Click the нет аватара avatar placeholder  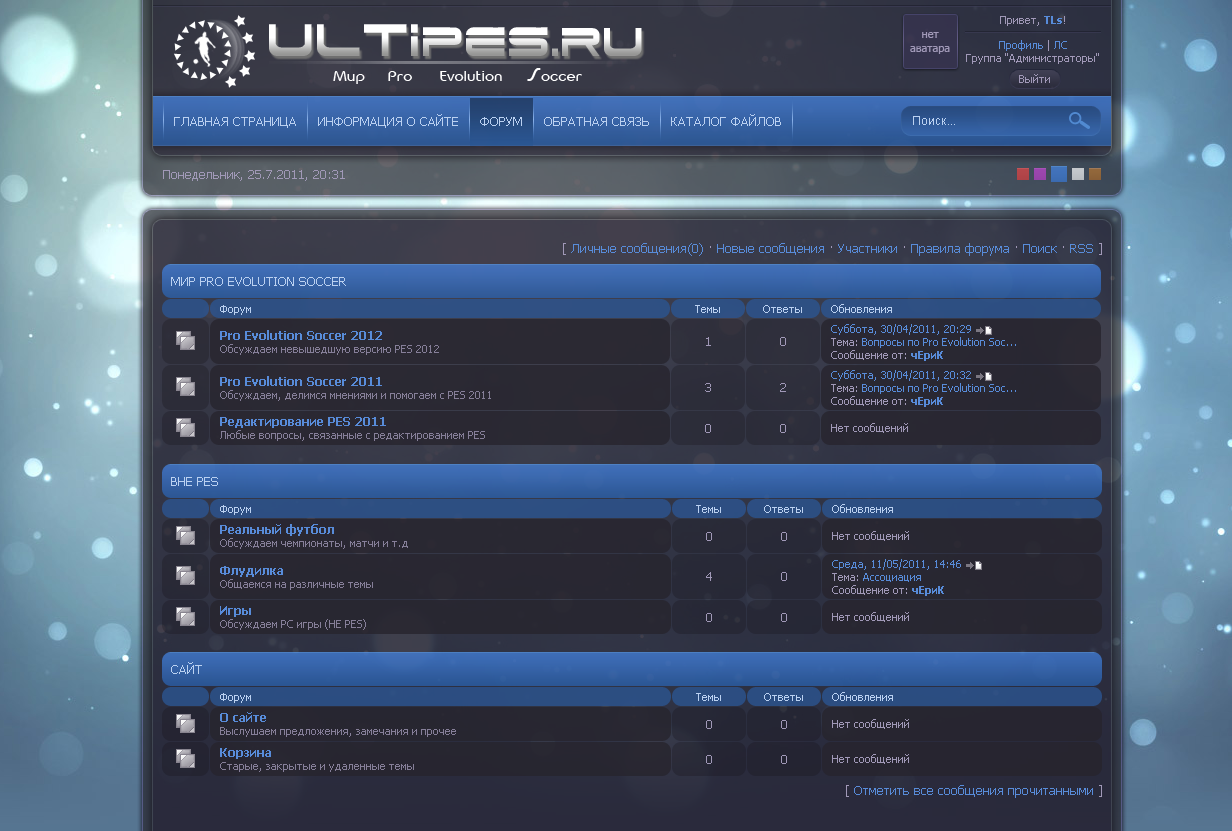coord(930,42)
